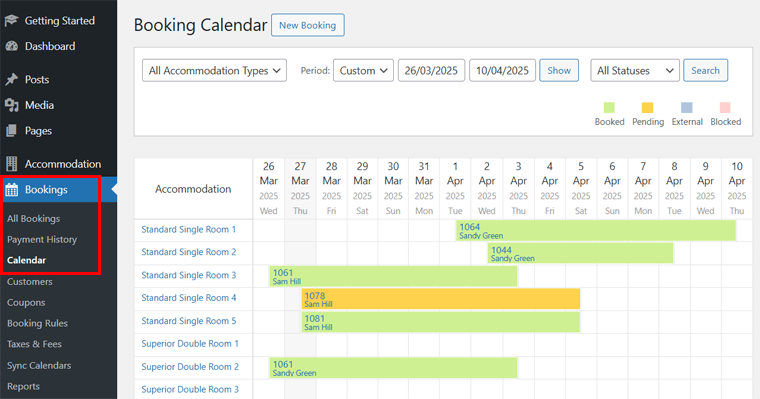The height and width of the screenshot is (399, 760).
Task: Open All Bookings submenu
Action: (33, 219)
